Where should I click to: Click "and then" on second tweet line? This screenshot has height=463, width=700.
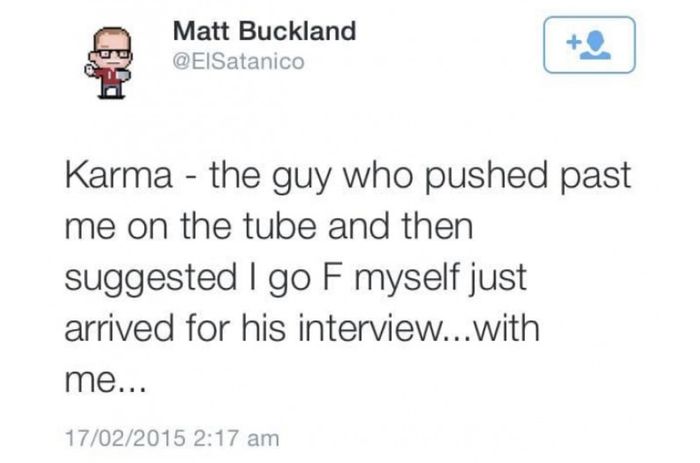tap(399, 229)
